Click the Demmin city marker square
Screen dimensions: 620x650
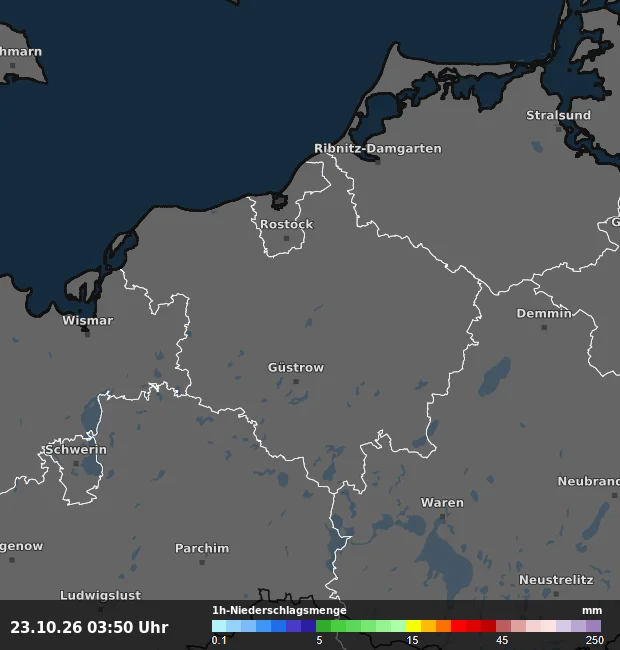544,327
